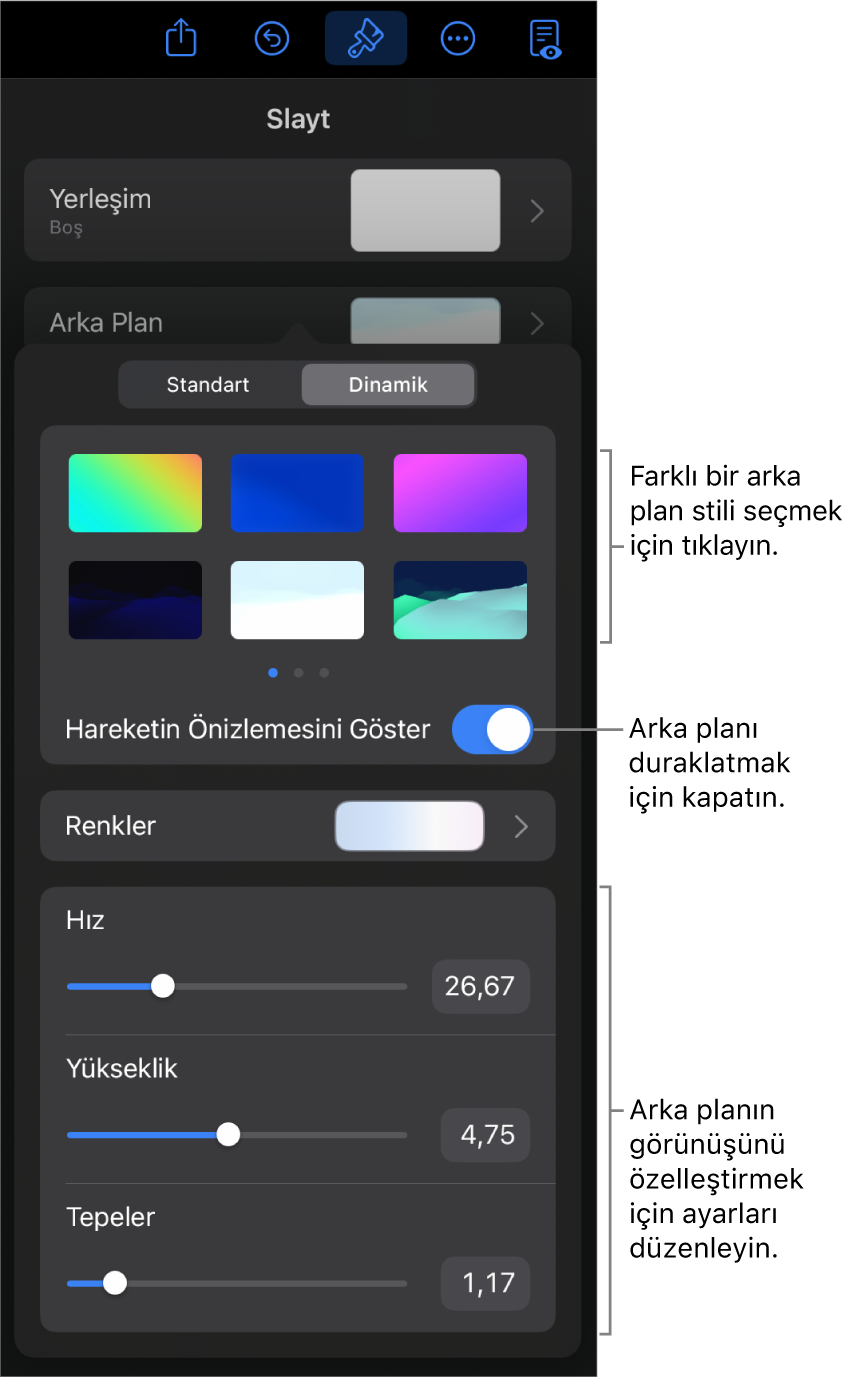Image resolution: width=857 pixels, height=1378 pixels.
Task: Expand Renkler with its chevron
Action: (x=520, y=826)
